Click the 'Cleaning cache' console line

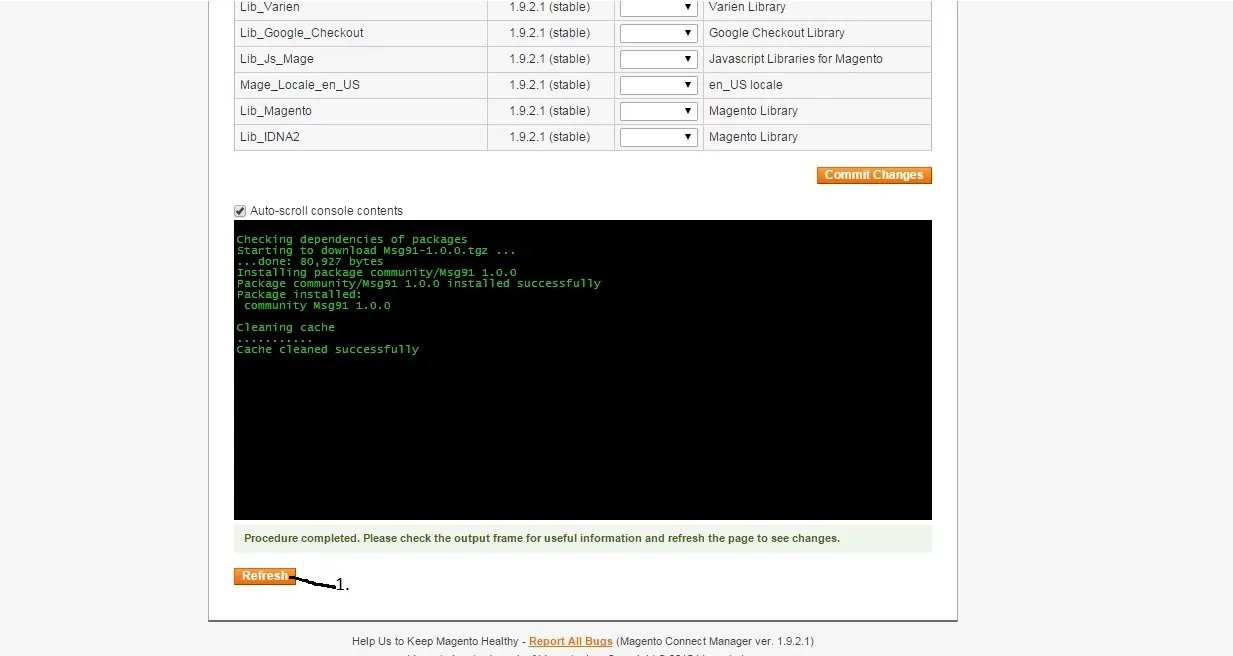(x=286, y=328)
